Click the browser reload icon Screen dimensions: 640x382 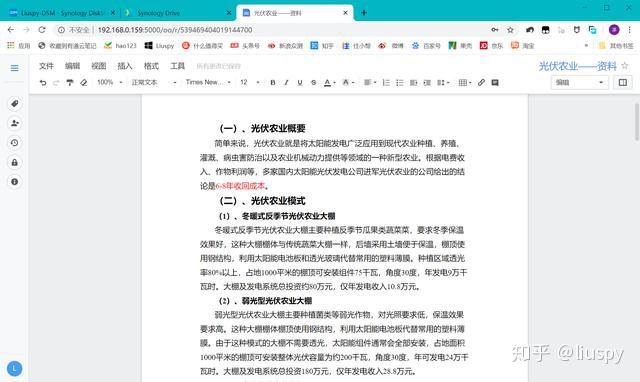coord(42,30)
